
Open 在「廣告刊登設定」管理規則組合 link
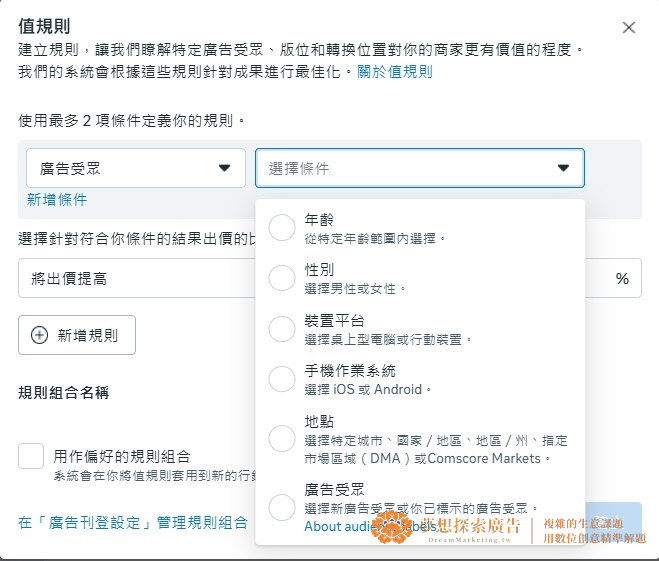[x=133, y=523]
